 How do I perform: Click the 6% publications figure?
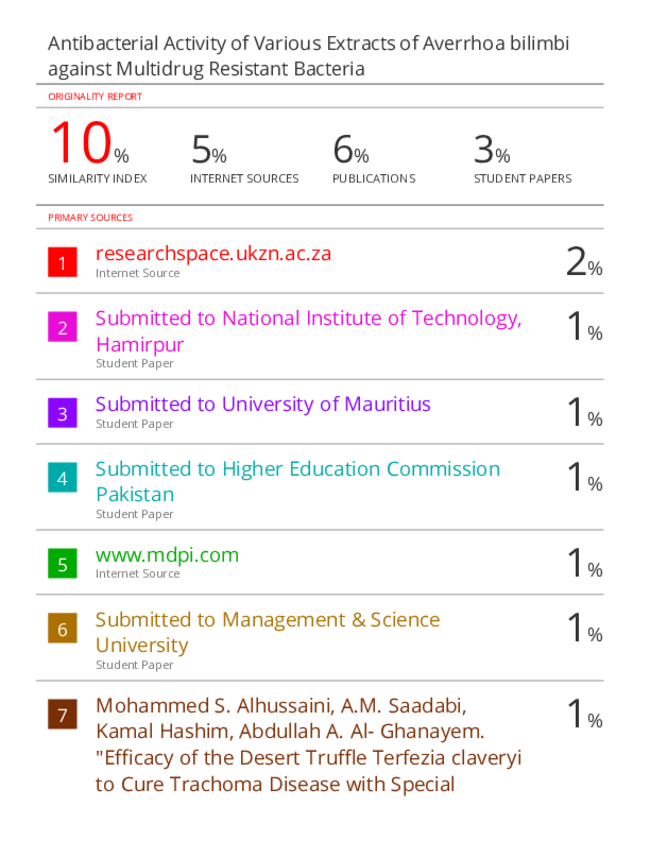click(x=351, y=149)
